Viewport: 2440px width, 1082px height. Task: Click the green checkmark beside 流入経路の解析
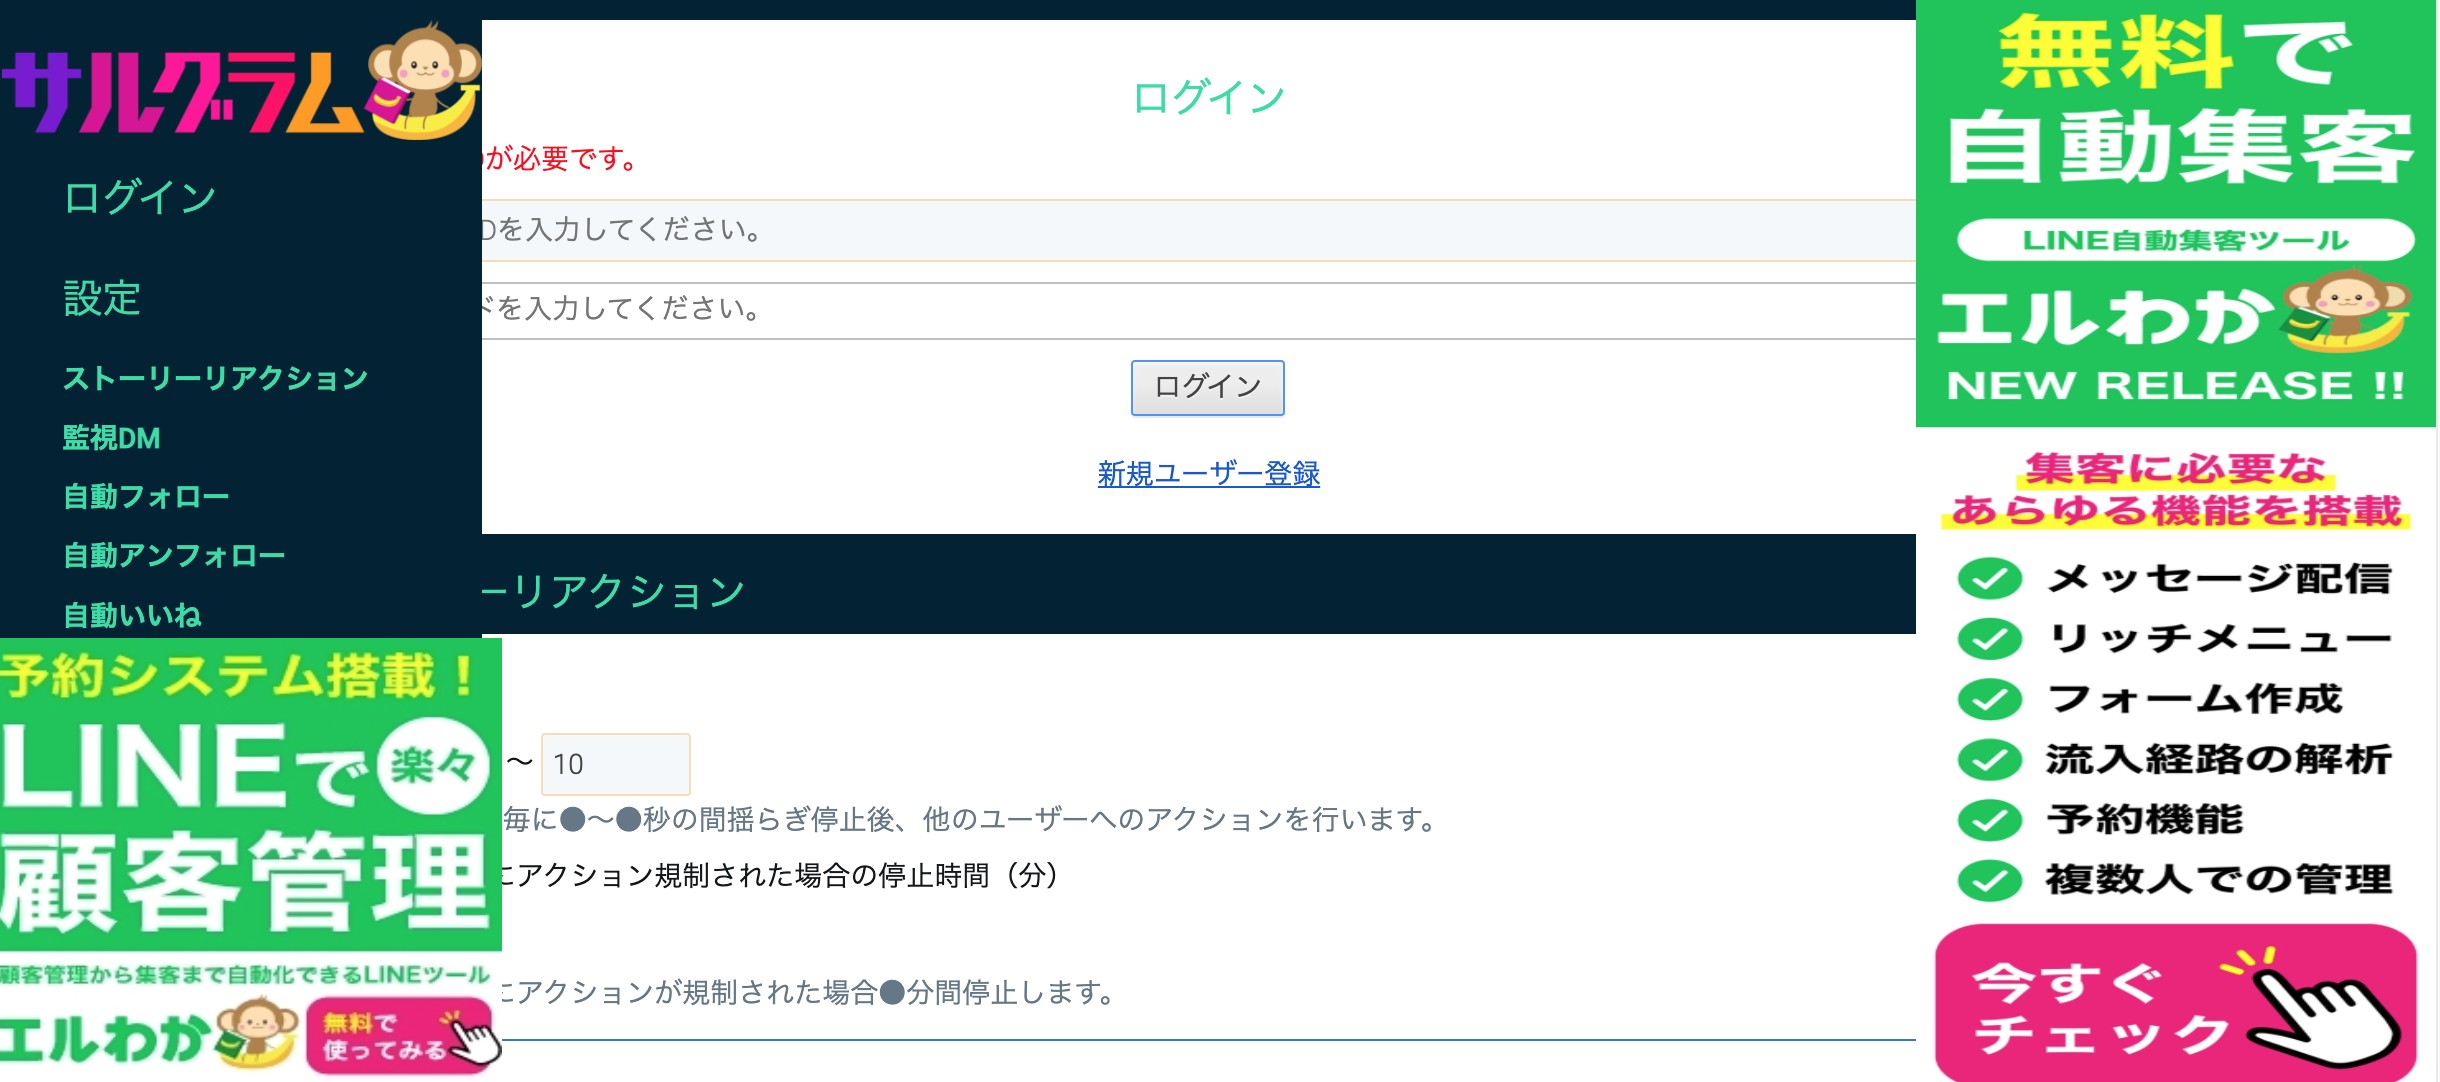pyautogui.click(x=1990, y=759)
